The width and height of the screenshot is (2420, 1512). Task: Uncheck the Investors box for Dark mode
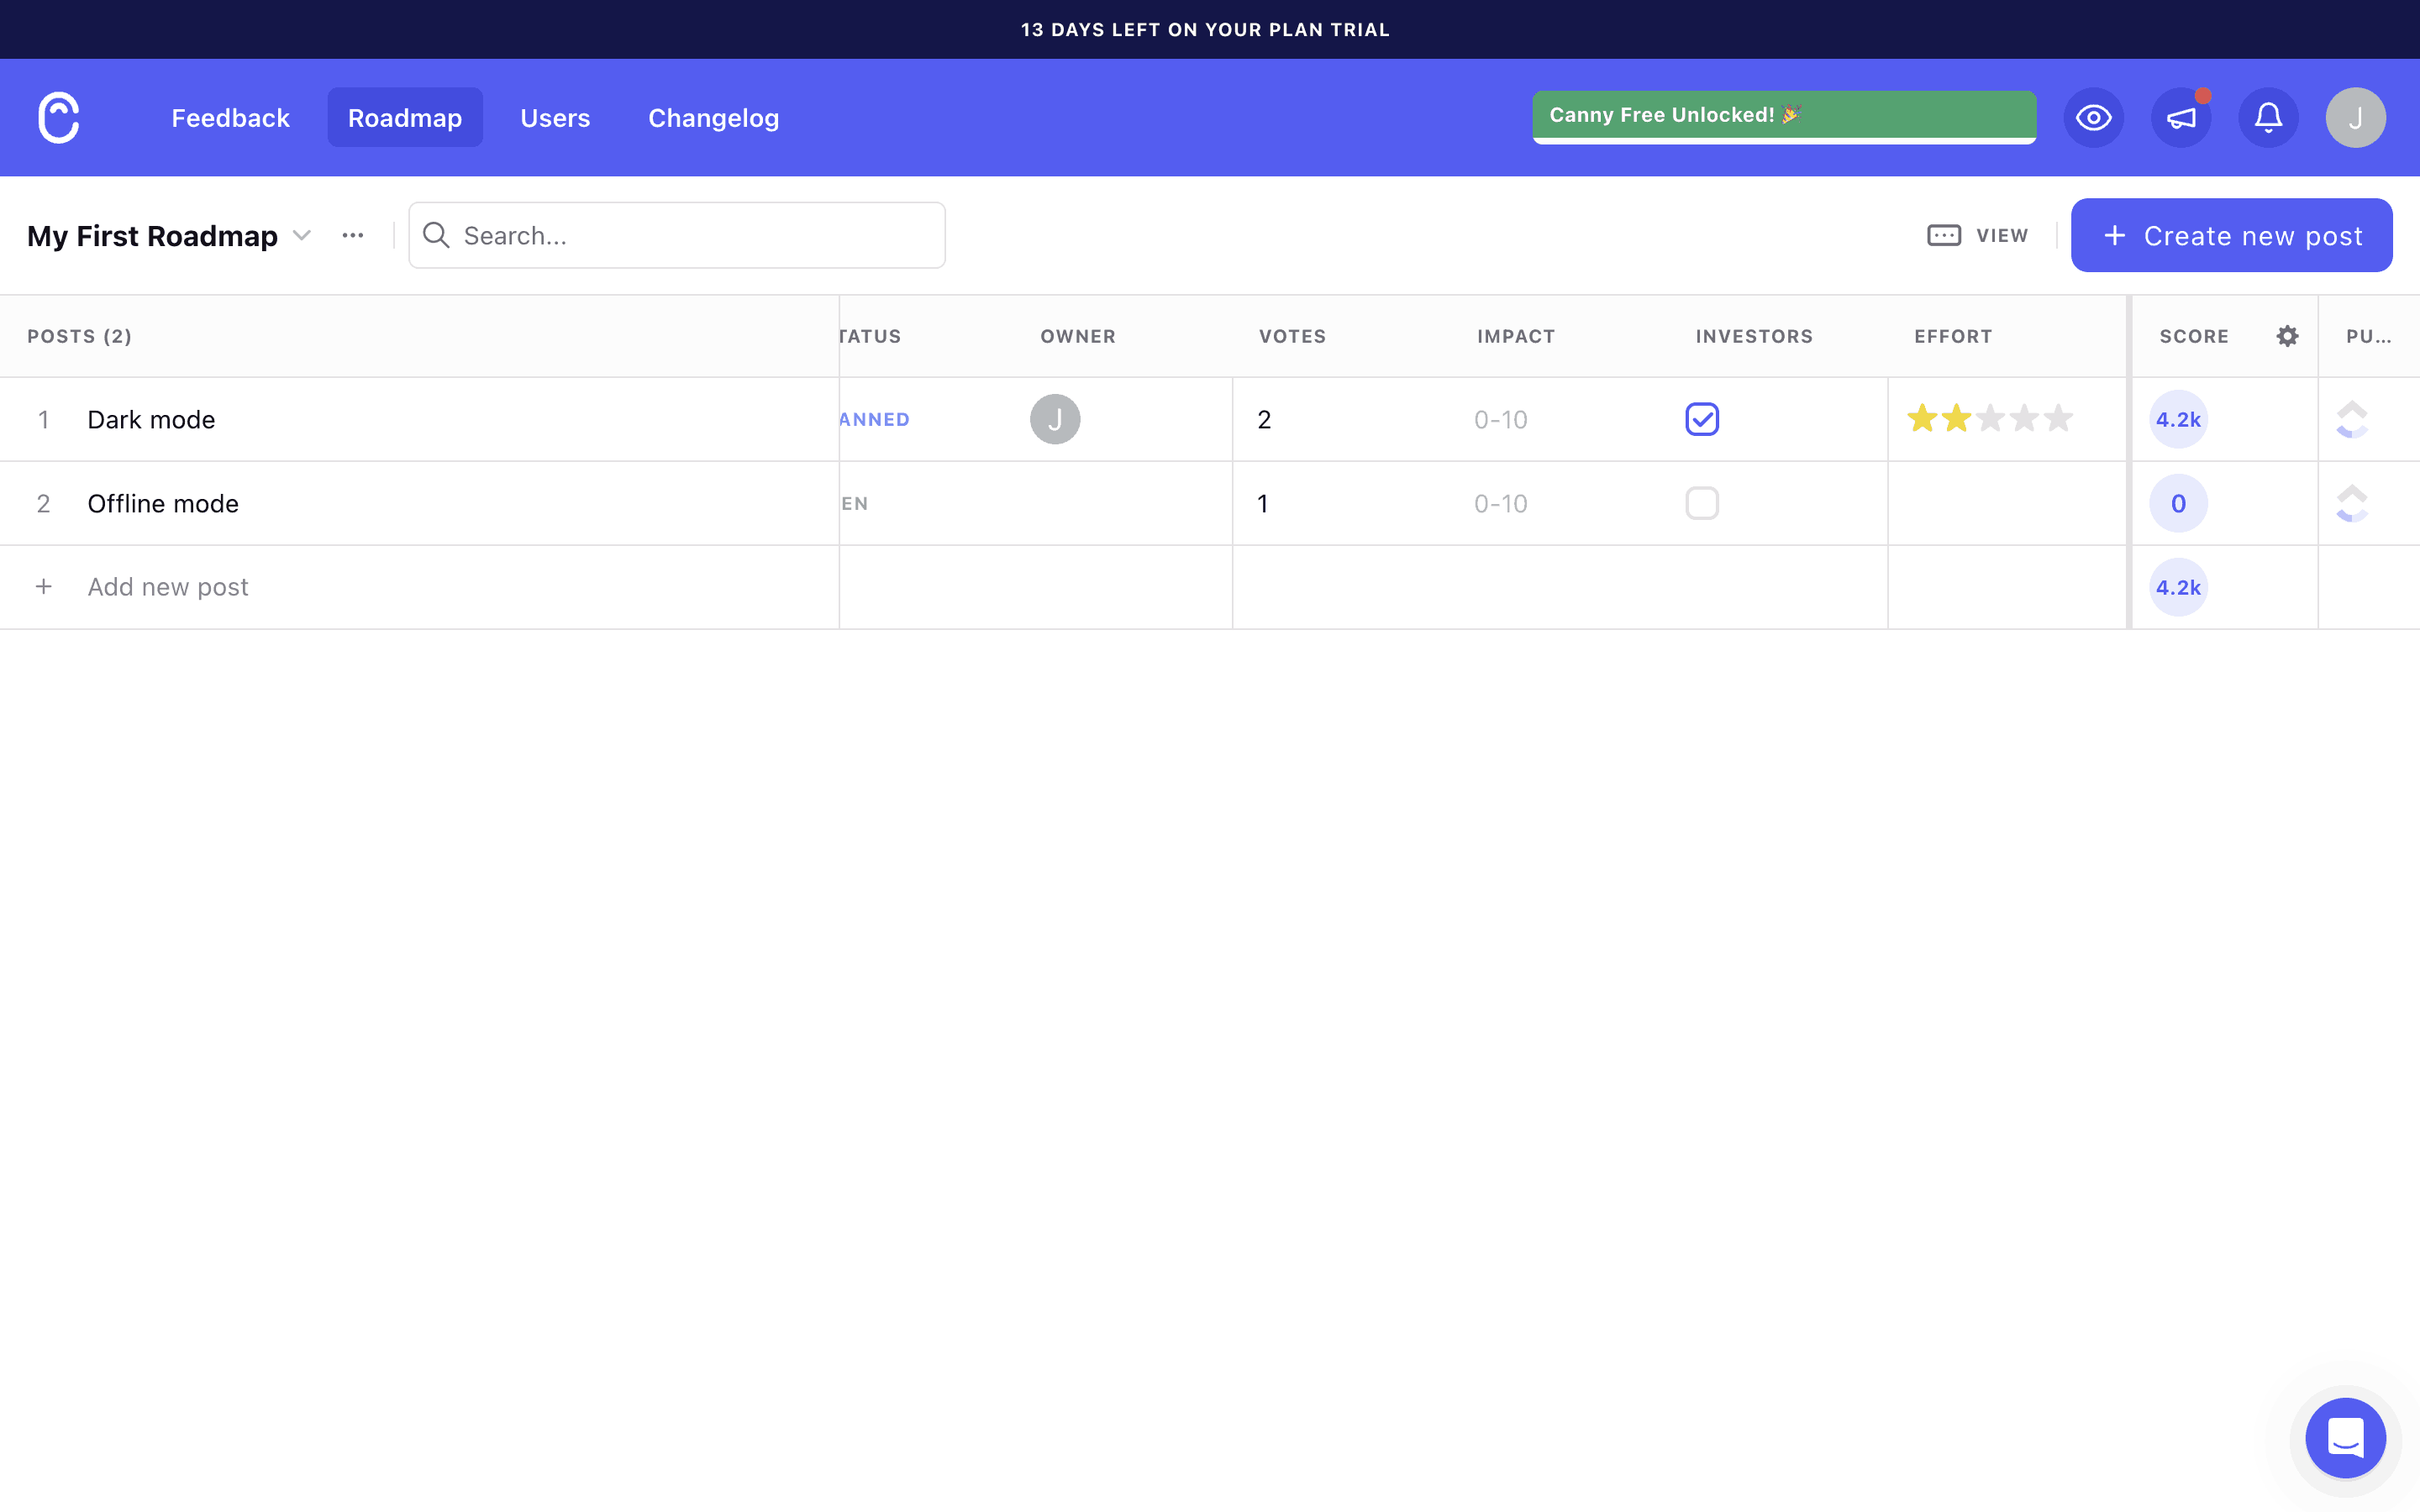[x=1702, y=419]
